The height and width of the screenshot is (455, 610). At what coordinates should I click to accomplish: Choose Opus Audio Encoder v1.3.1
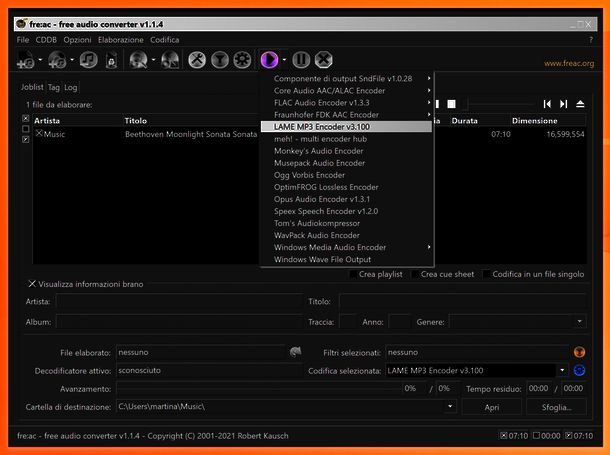(x=347, y=199)
